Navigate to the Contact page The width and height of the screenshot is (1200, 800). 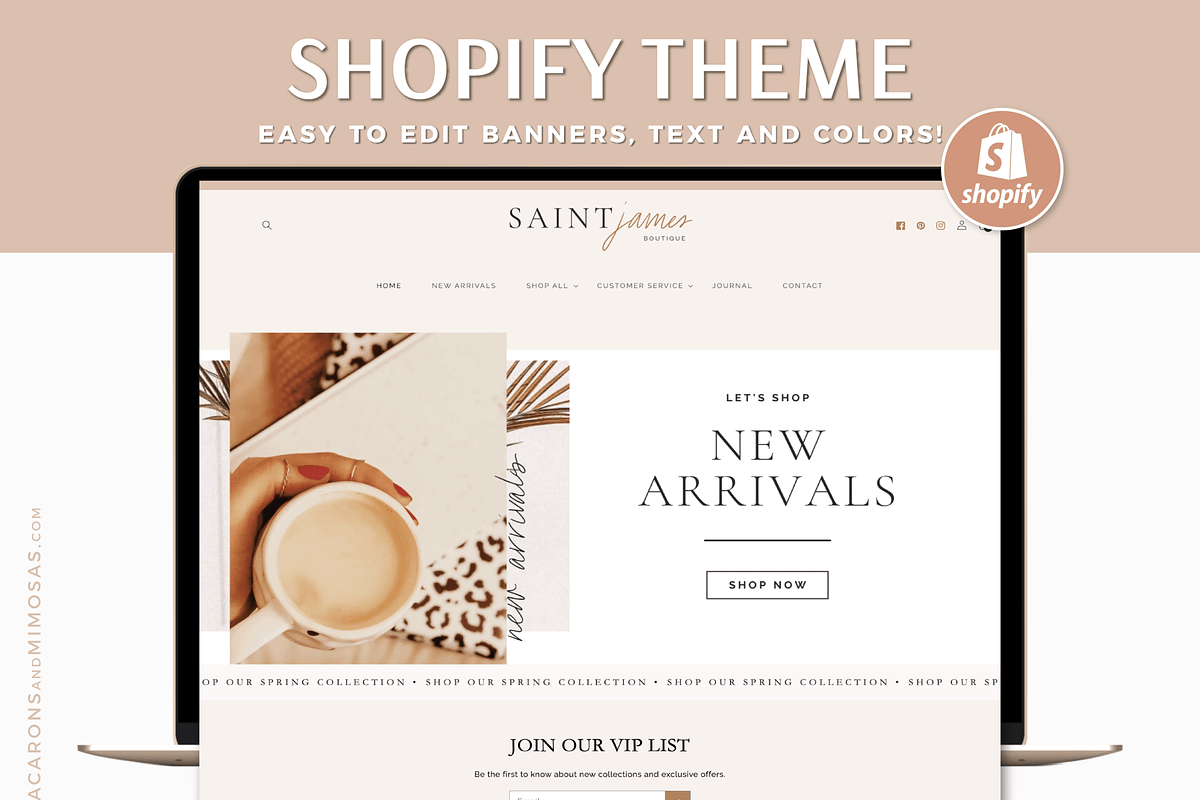coord(802,286)
